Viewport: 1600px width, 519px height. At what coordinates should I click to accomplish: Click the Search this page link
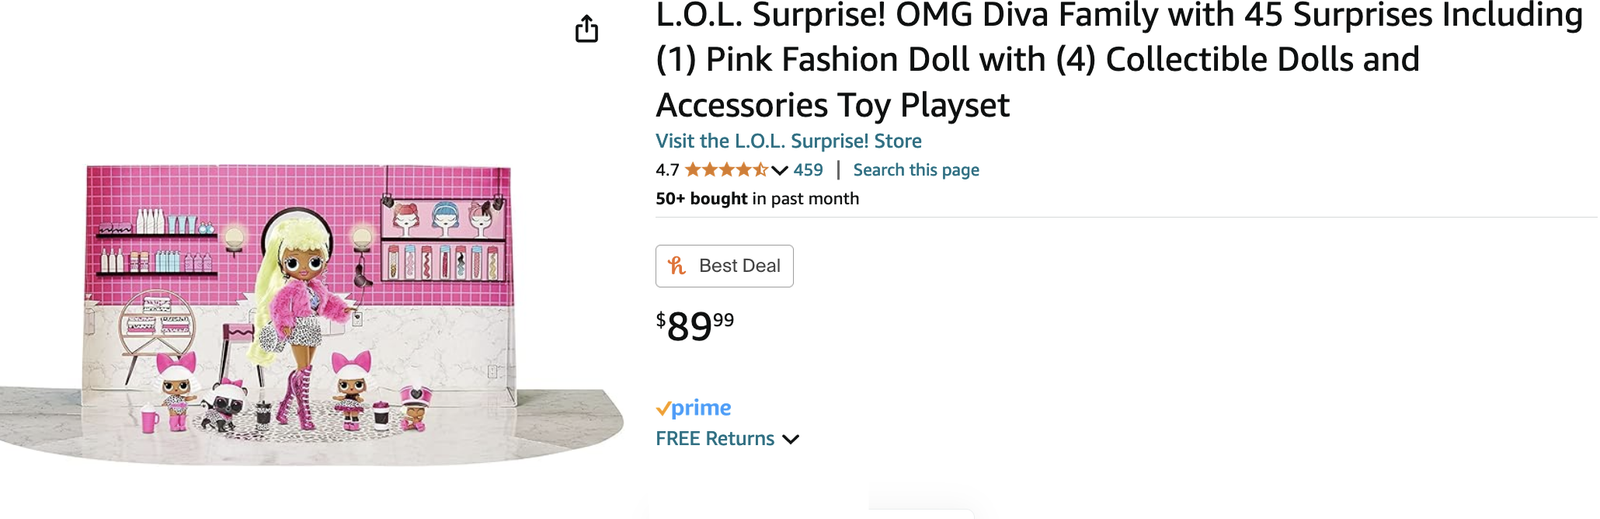coord(916,170)
